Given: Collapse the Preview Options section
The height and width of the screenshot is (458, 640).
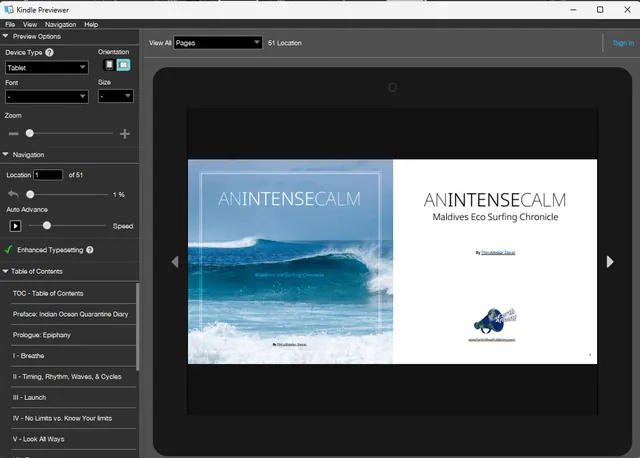Looking at the screenshot, I should click(5, 36).
